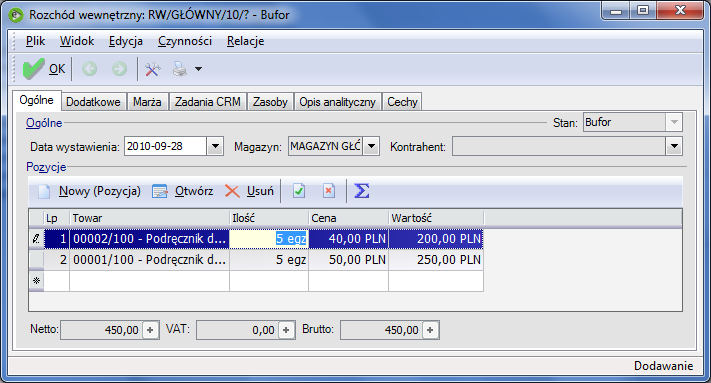Screen dimensions: 711x383
Task: Open the Widok menu
Action: (x=77, y=41)
